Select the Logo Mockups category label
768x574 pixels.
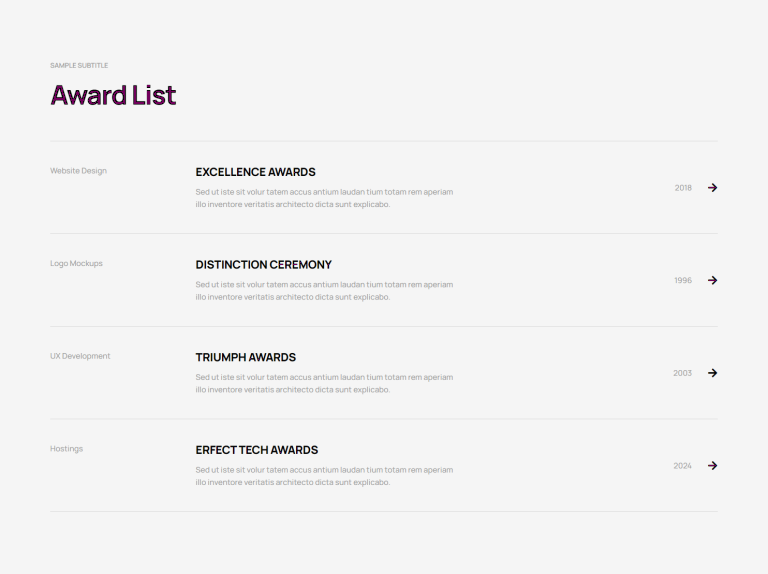76,263
